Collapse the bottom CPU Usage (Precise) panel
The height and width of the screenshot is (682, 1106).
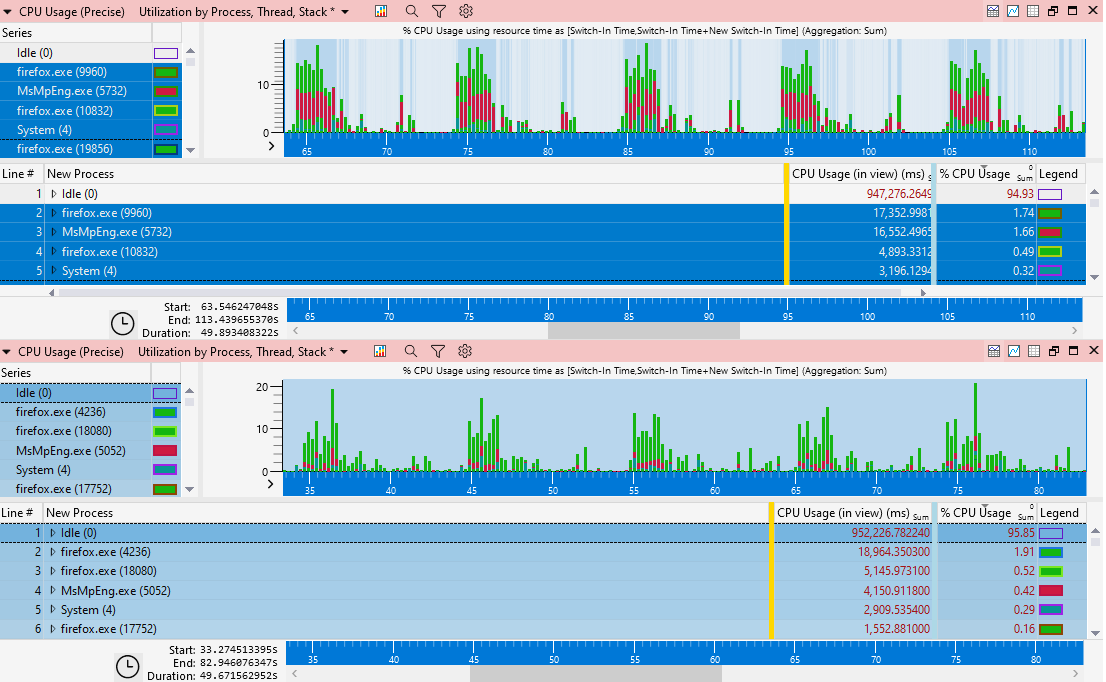(8, 351)
